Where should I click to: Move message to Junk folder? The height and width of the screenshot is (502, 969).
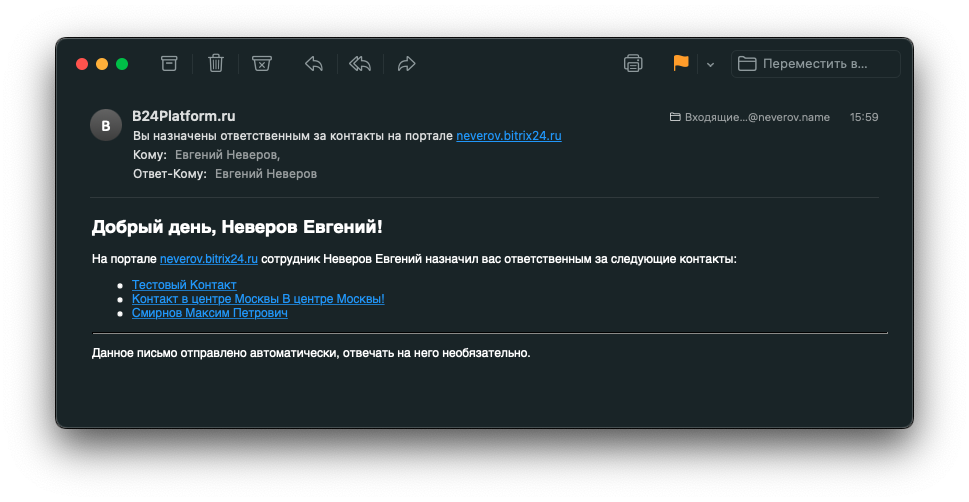(x=261, y=64)
